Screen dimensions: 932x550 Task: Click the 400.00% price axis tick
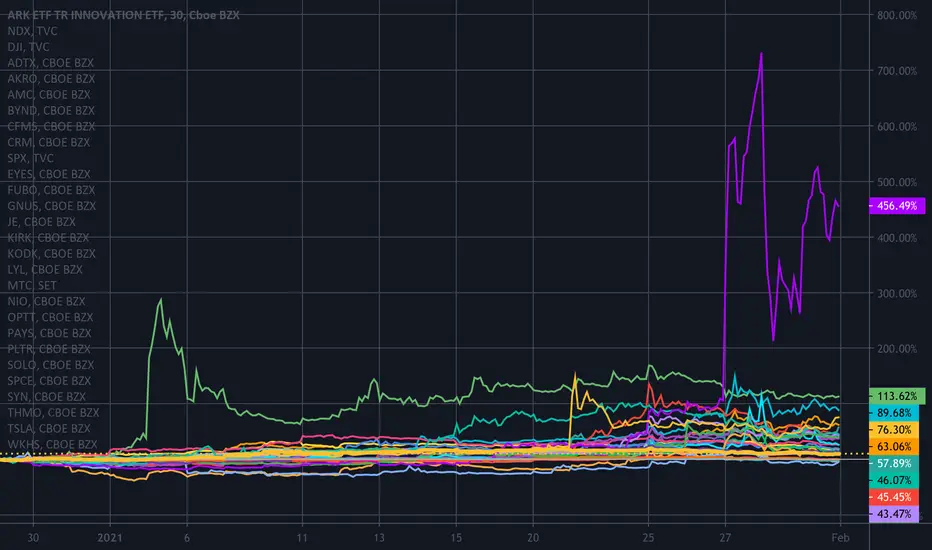pos(897,238)
